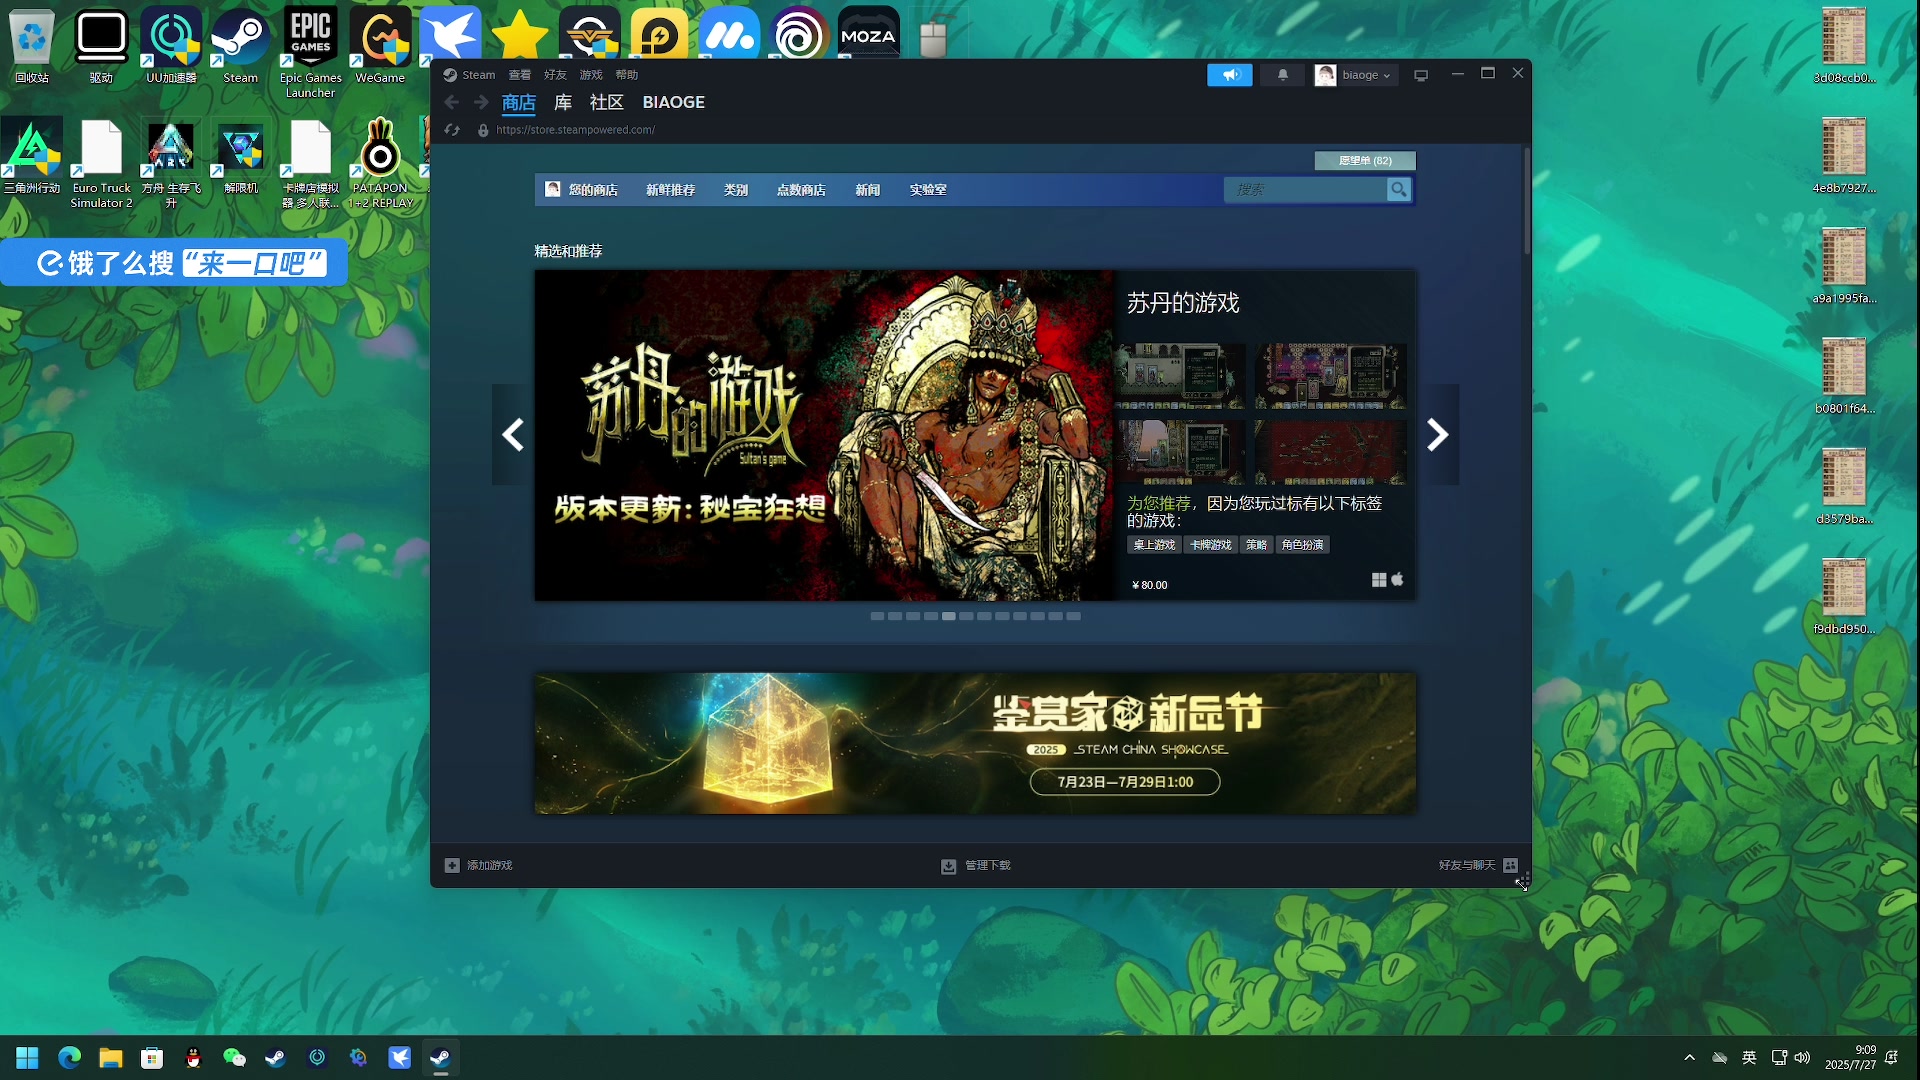Open File Explorer from taskbar
Screen dimensions: 1920x1080
[x=110, y=1058]
